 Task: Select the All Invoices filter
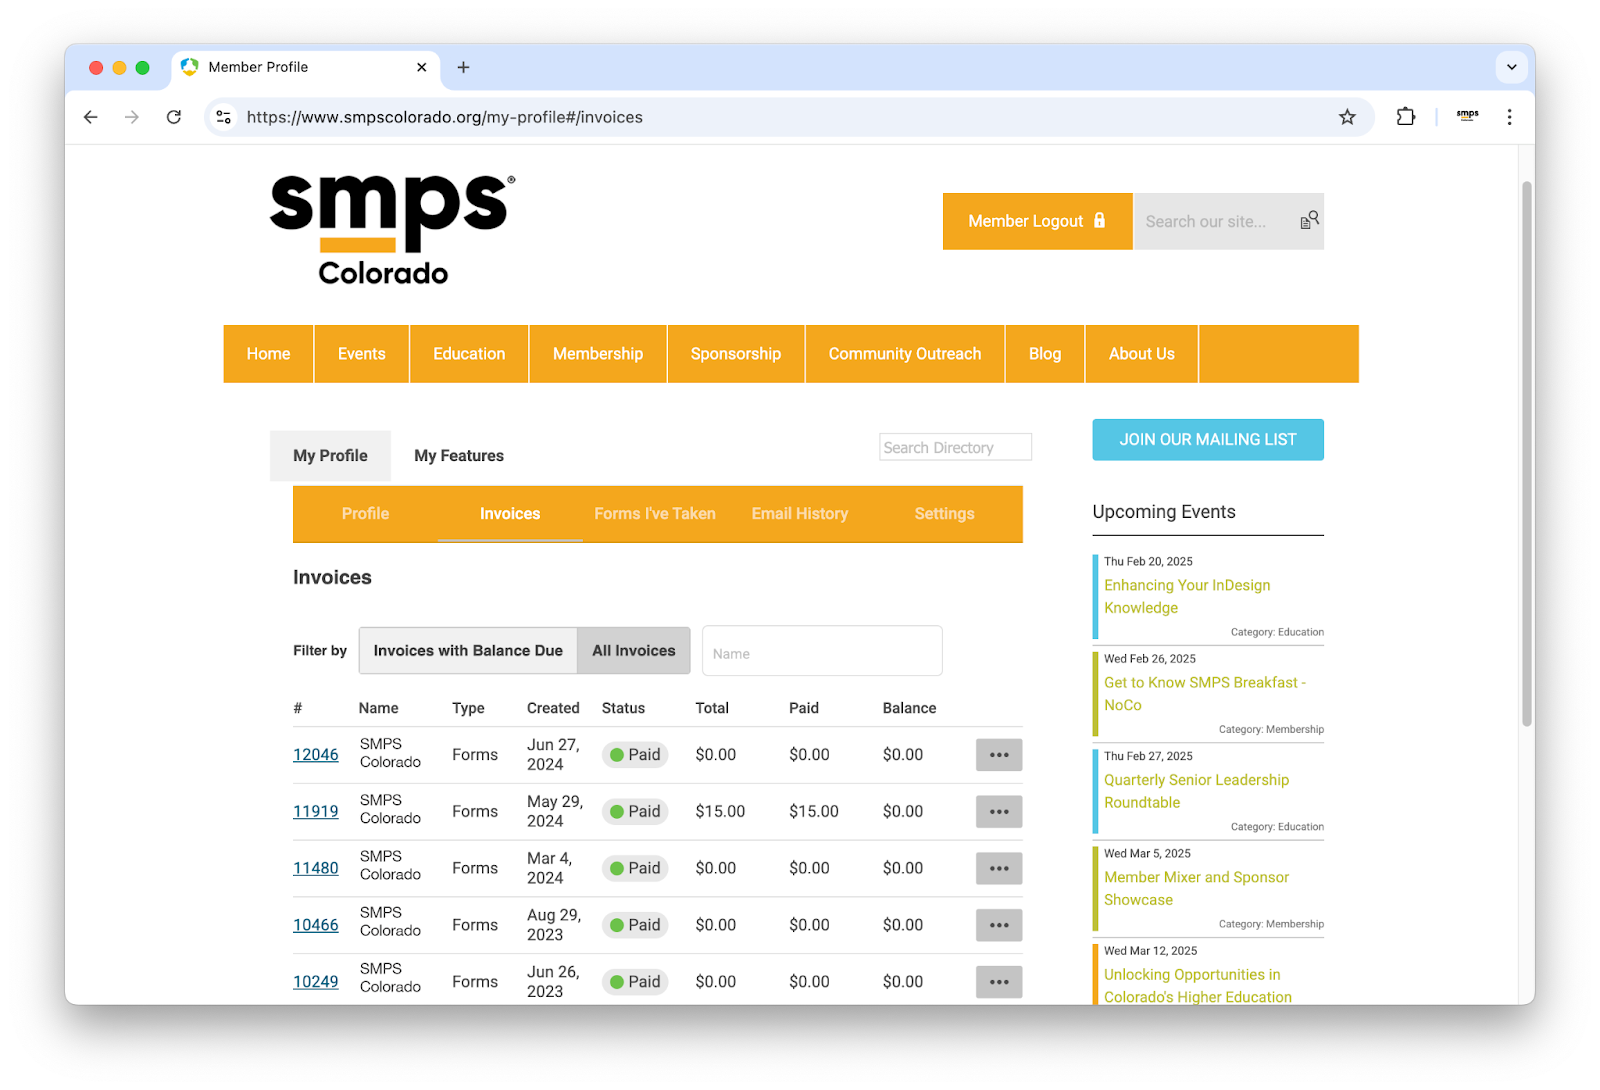coord(634,650)
